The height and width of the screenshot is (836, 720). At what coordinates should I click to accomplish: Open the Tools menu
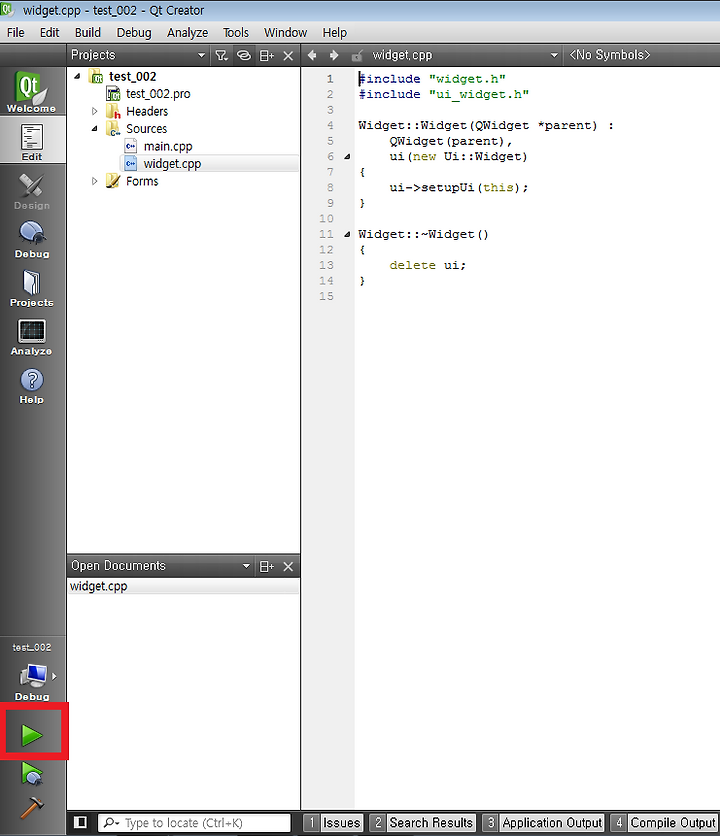236,33
